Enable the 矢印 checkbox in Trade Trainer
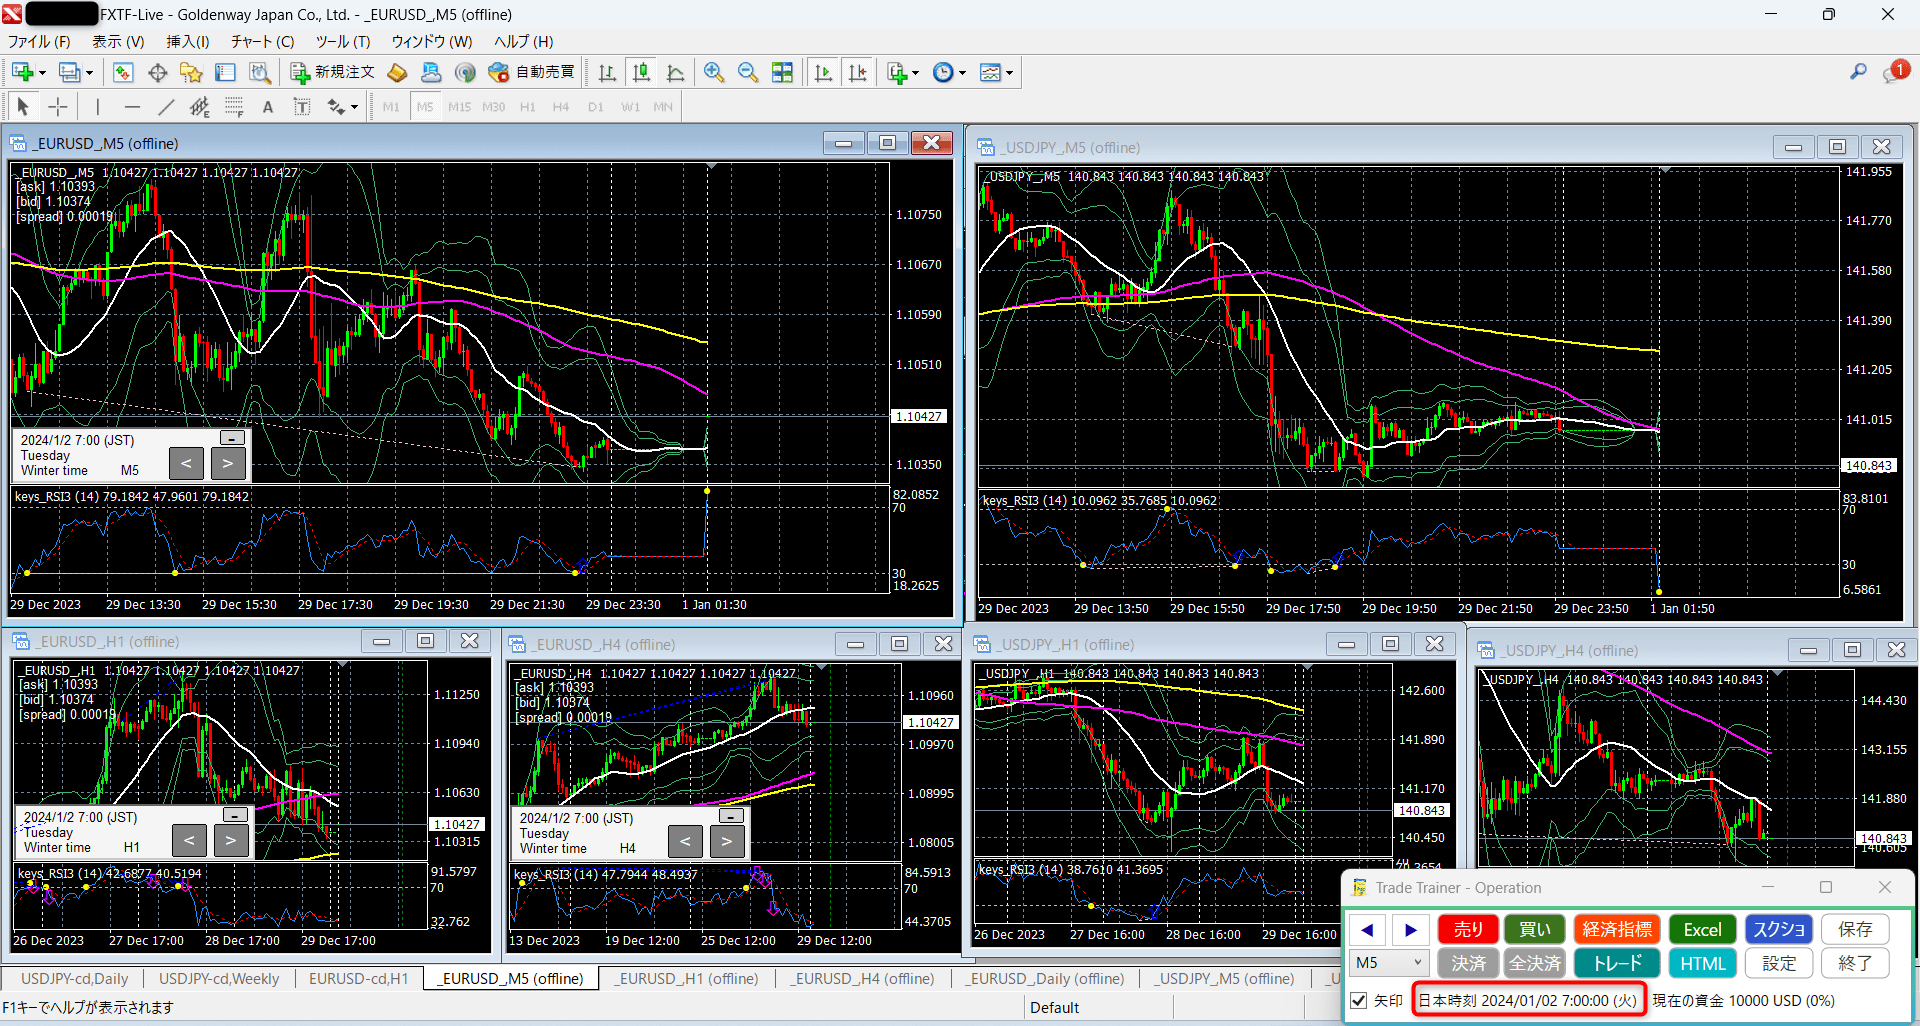 [1359, 1000]
